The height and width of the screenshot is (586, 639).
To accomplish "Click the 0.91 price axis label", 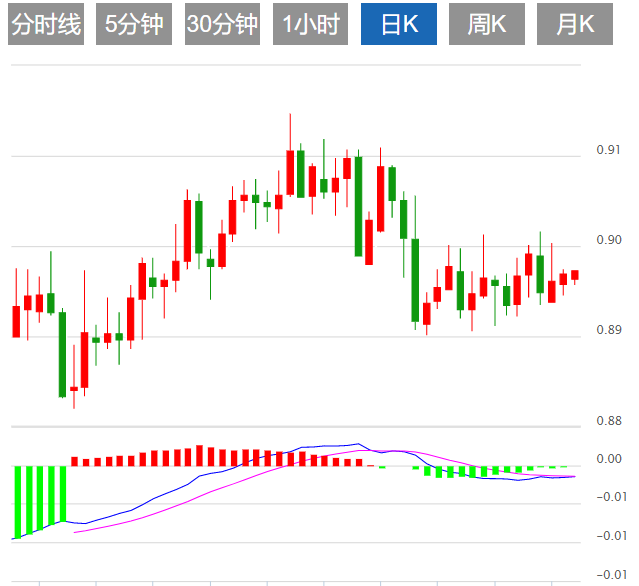I will 609,150.
